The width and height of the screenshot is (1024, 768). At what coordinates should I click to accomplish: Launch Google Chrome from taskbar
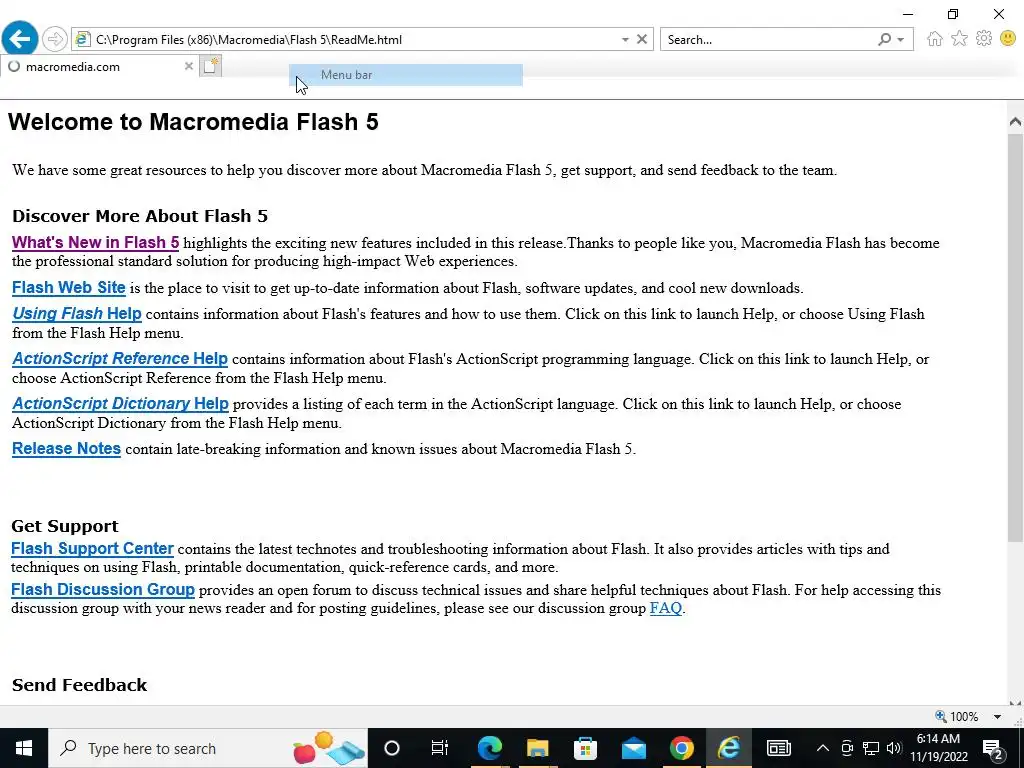681,748
